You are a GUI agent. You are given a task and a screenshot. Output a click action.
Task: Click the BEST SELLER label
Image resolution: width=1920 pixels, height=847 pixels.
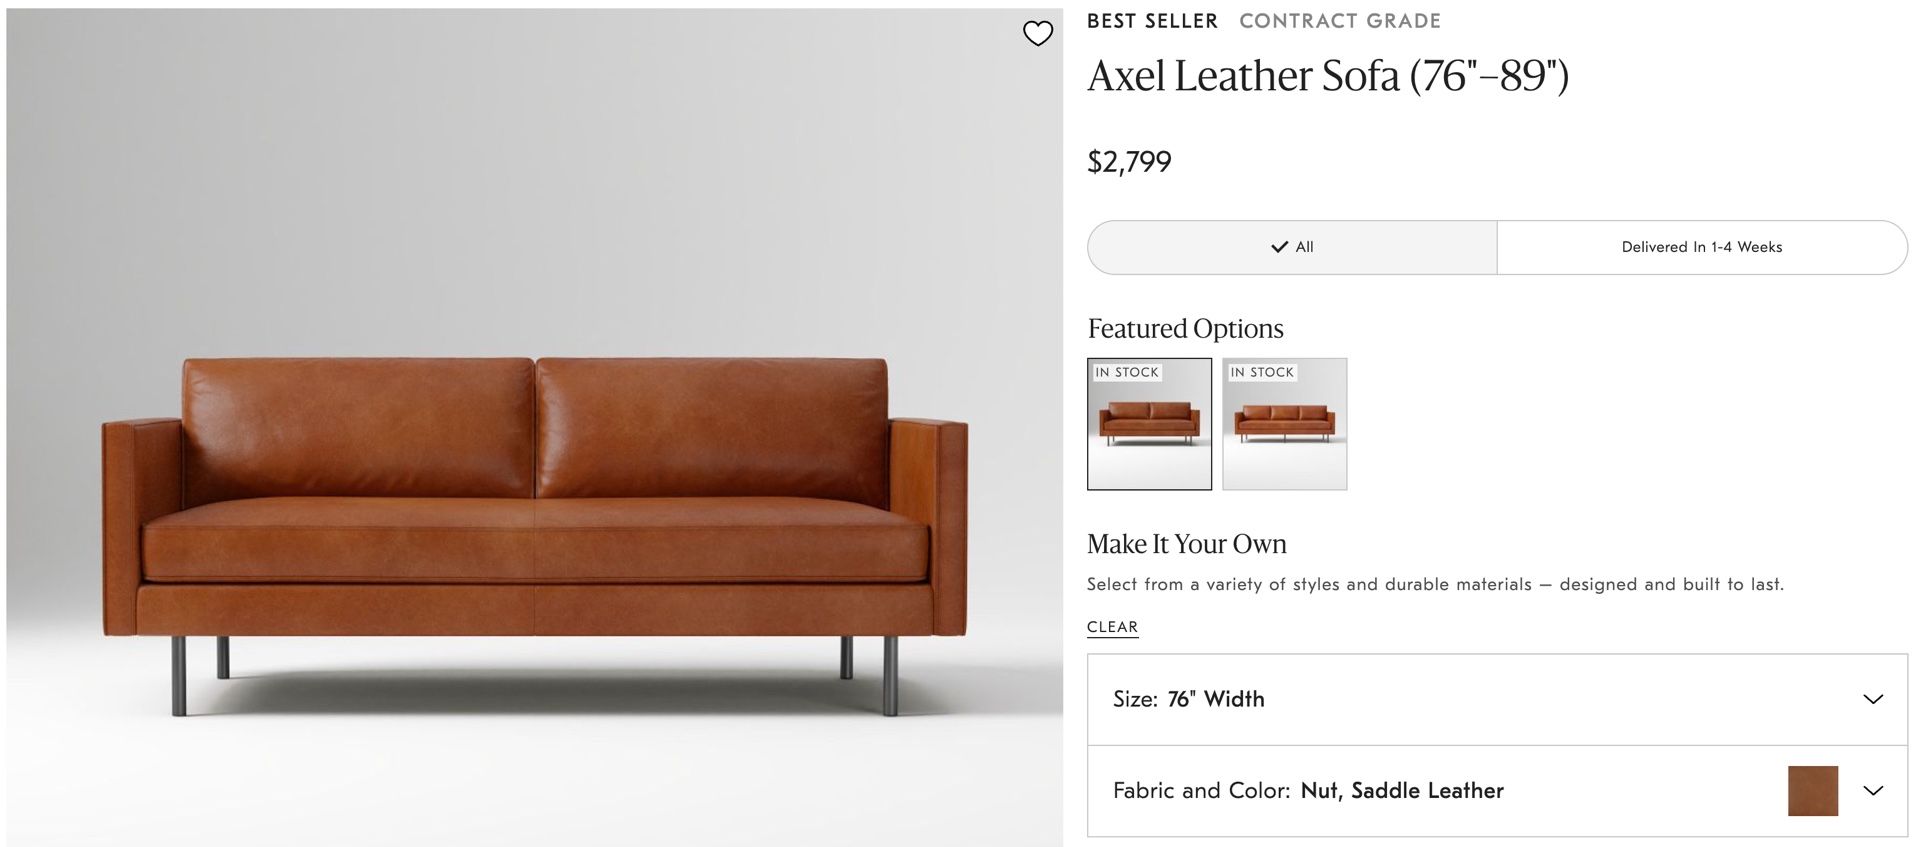click(x=1151, y=20)
